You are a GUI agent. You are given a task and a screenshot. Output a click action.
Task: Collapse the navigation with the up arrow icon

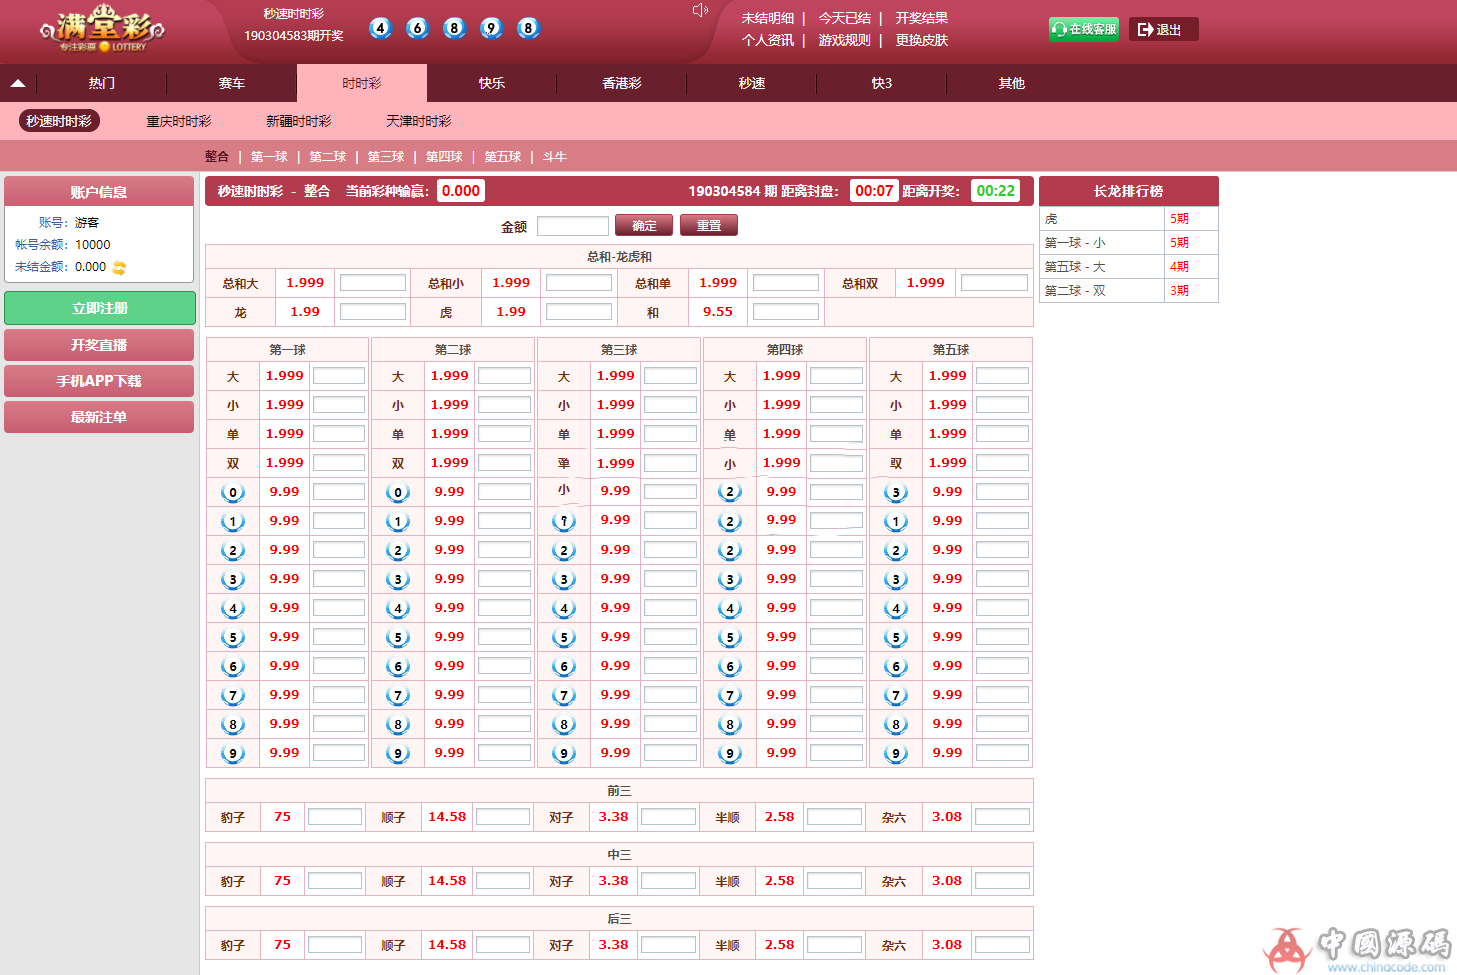coord(18,83)
